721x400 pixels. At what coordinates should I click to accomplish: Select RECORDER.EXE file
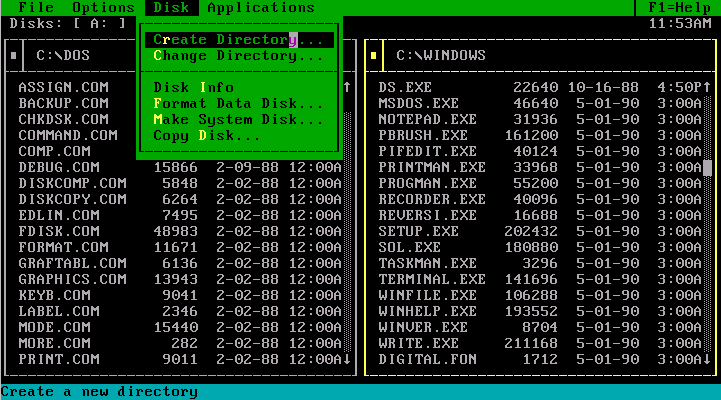541,200
